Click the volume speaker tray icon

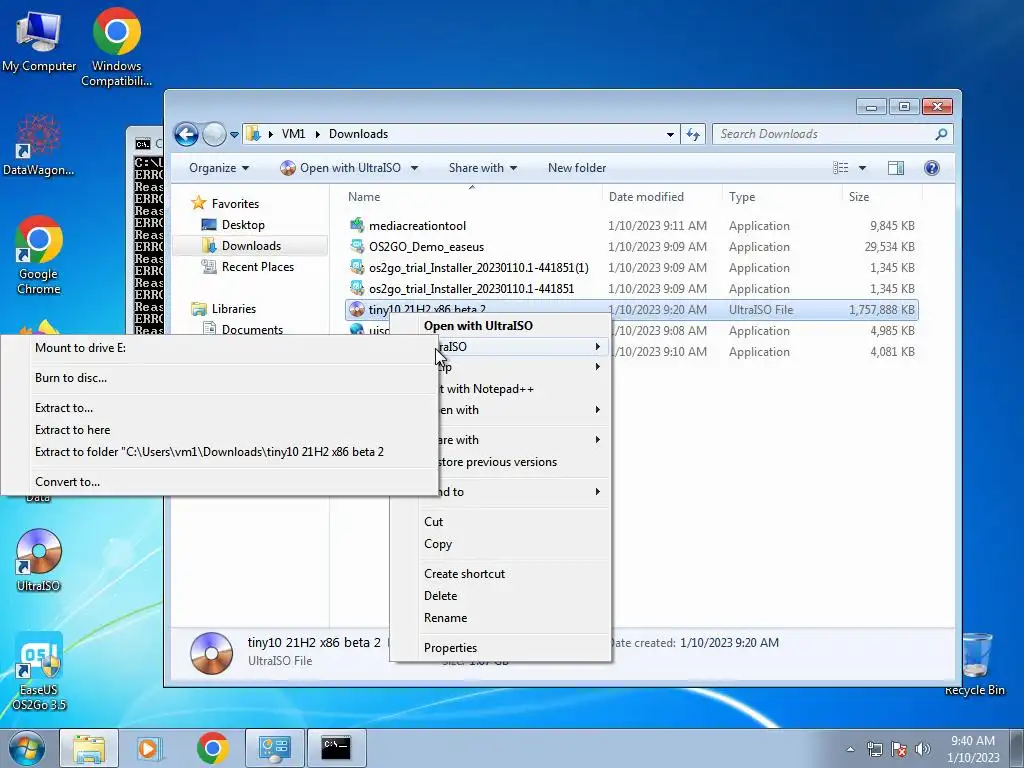(x=922, y=749)
